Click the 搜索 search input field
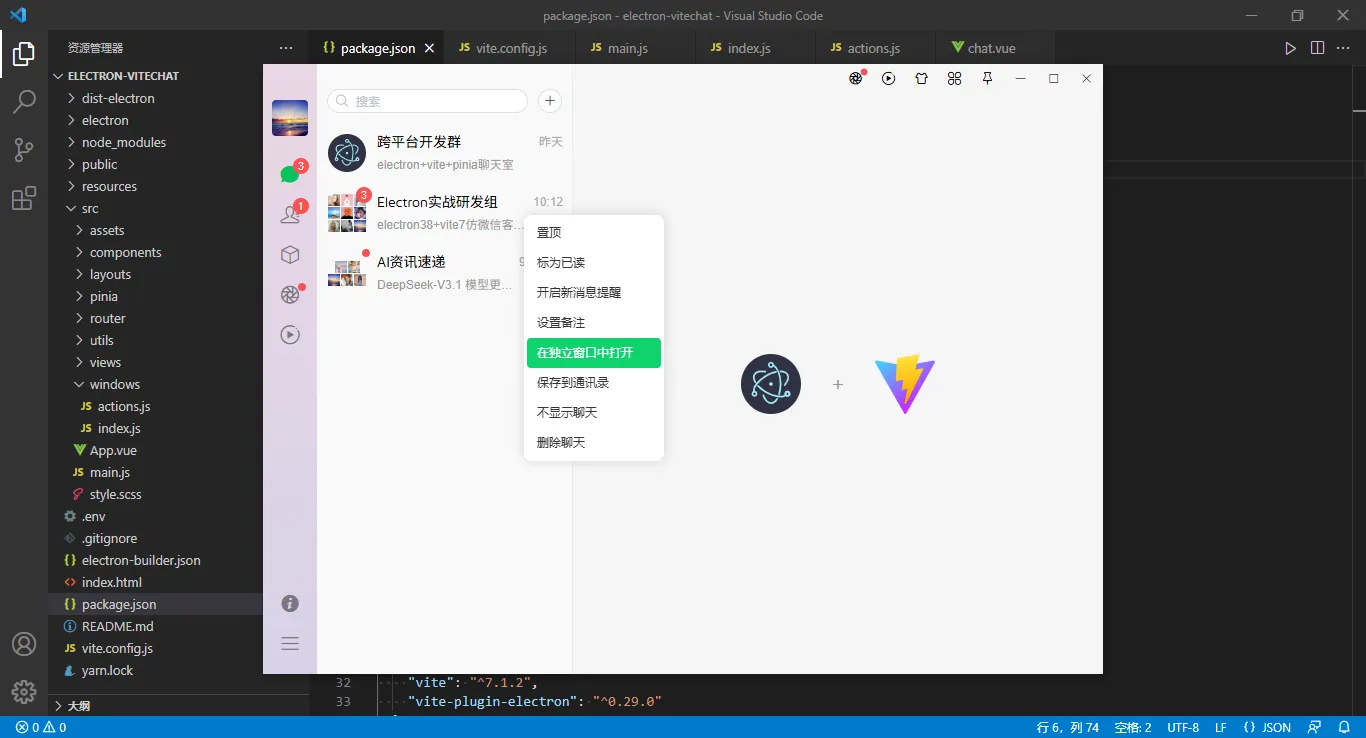 tap(427, 101)
